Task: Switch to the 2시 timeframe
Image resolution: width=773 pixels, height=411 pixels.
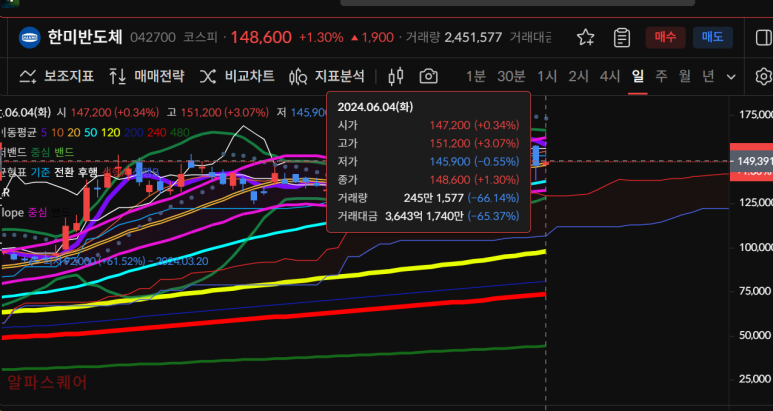Action: click(x=578, y=76)
